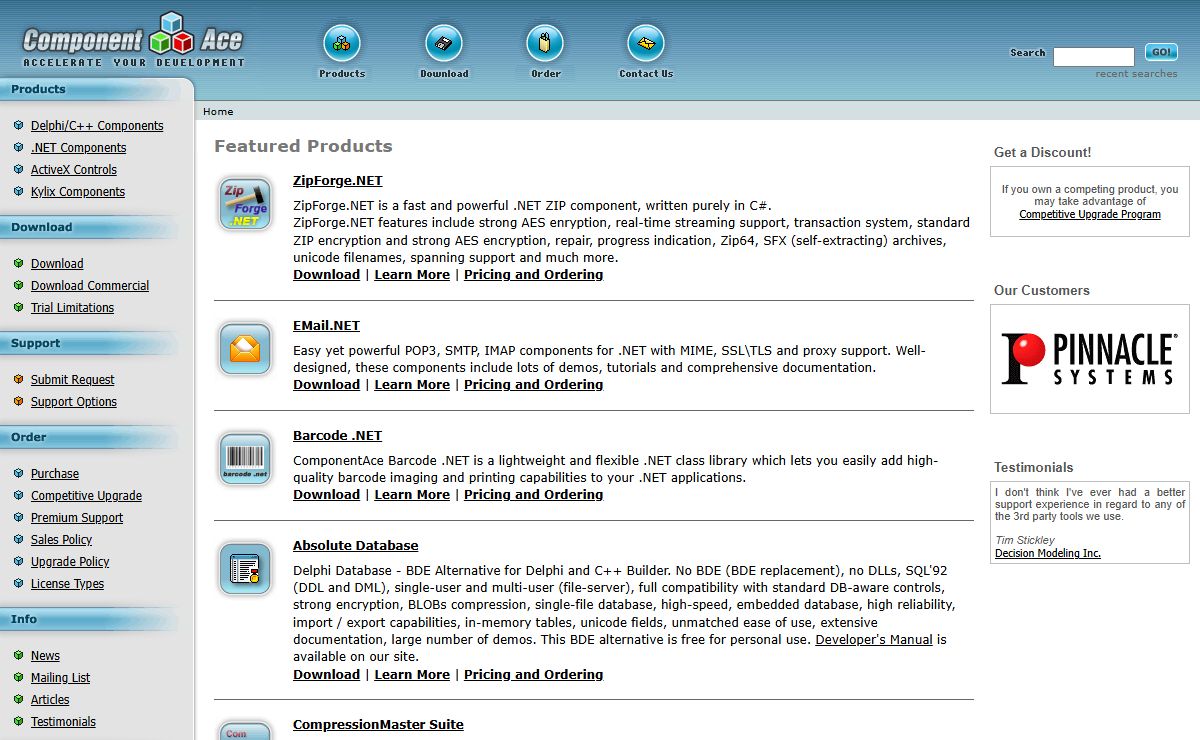
Task: Open News under the Info section
Action: 45,656
